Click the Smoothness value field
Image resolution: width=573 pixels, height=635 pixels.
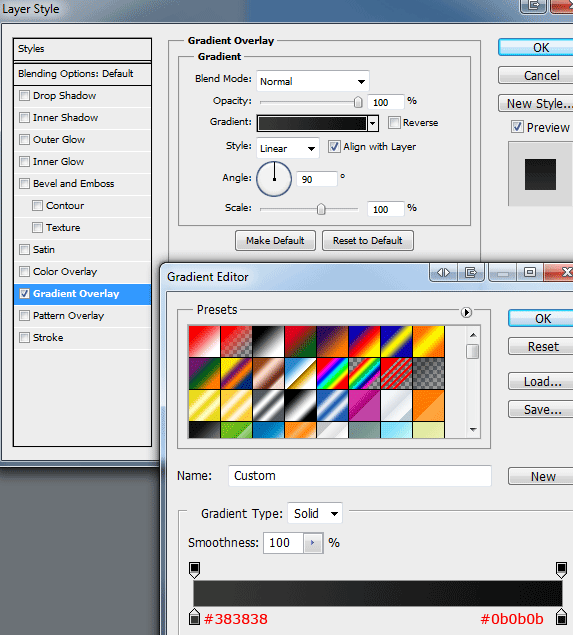tap(283, 543)
